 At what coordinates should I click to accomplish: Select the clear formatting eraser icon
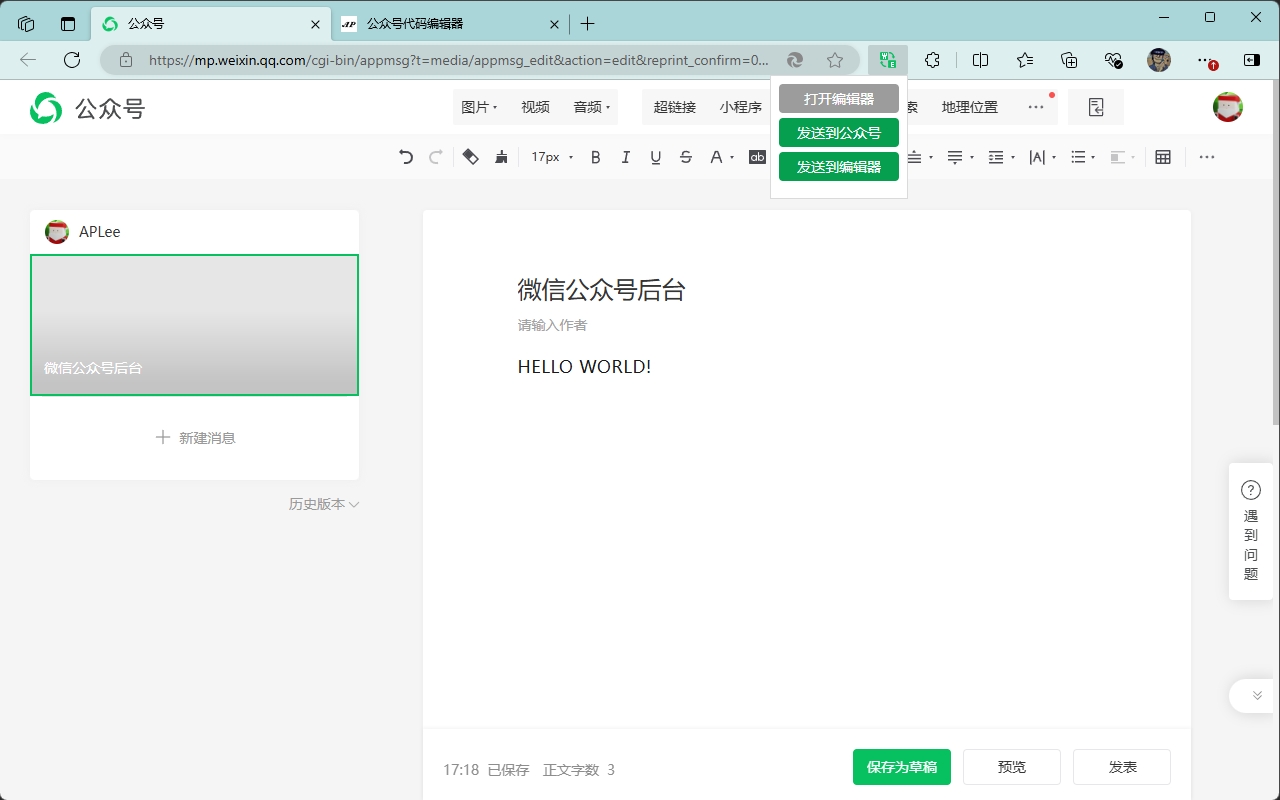471,157
